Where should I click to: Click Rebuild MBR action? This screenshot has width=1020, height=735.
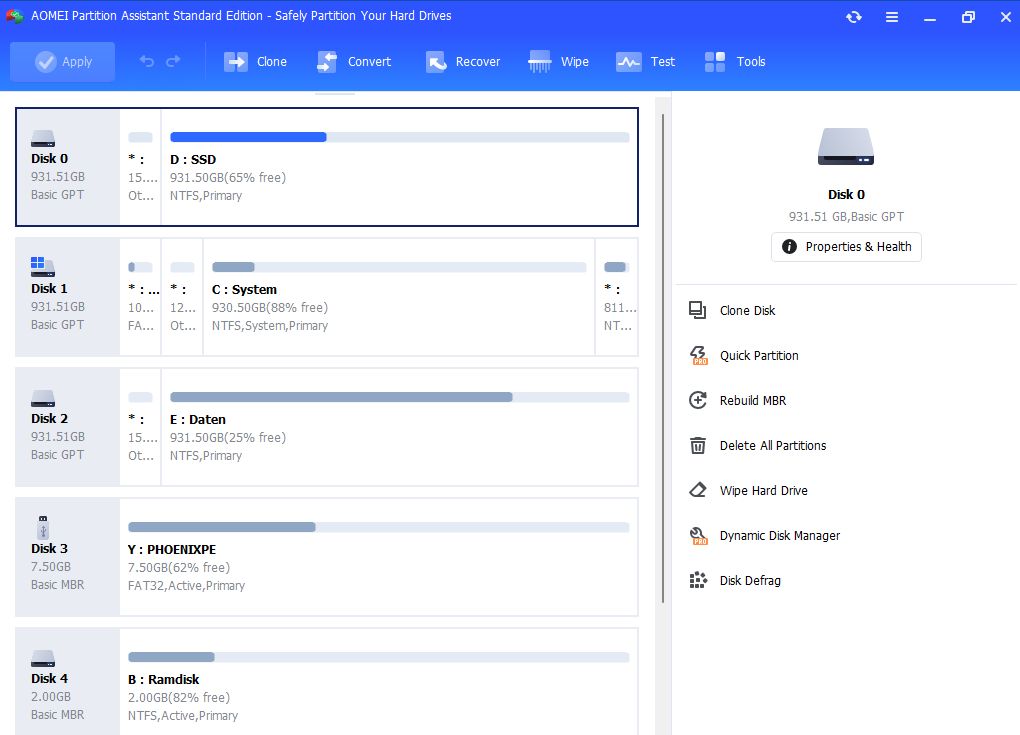[x=752, y=401]
